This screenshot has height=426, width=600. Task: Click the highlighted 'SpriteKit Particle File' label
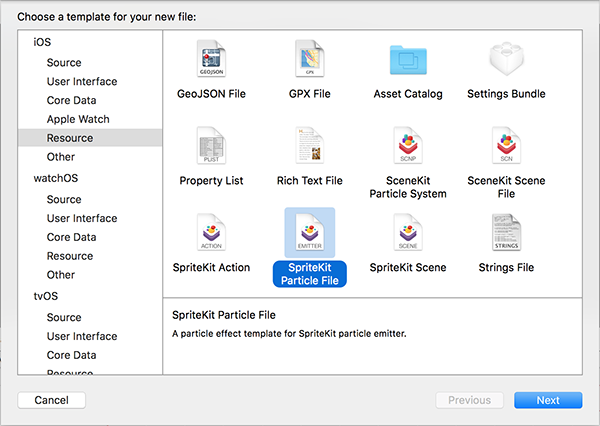[310, 274]
